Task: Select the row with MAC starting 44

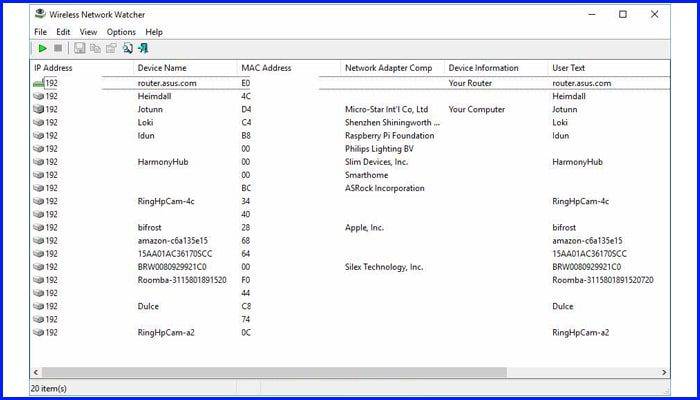Action: tap(350, 293)
